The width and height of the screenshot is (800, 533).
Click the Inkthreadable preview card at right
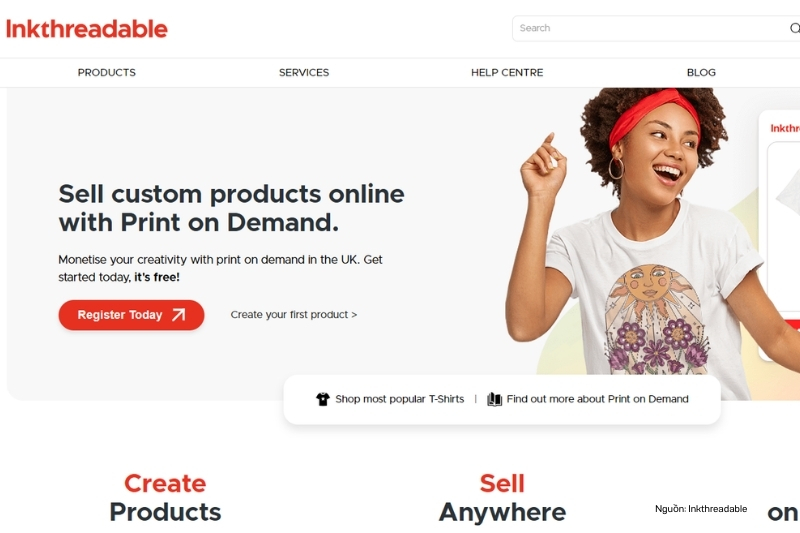[779, 235]
